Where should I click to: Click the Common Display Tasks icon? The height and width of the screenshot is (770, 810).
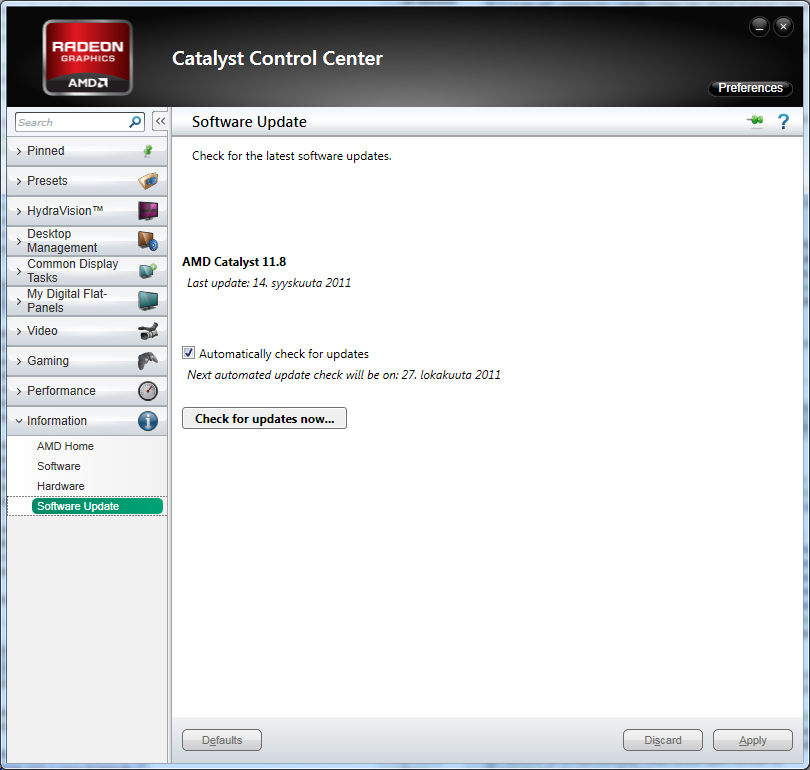[x=148, y=271]
